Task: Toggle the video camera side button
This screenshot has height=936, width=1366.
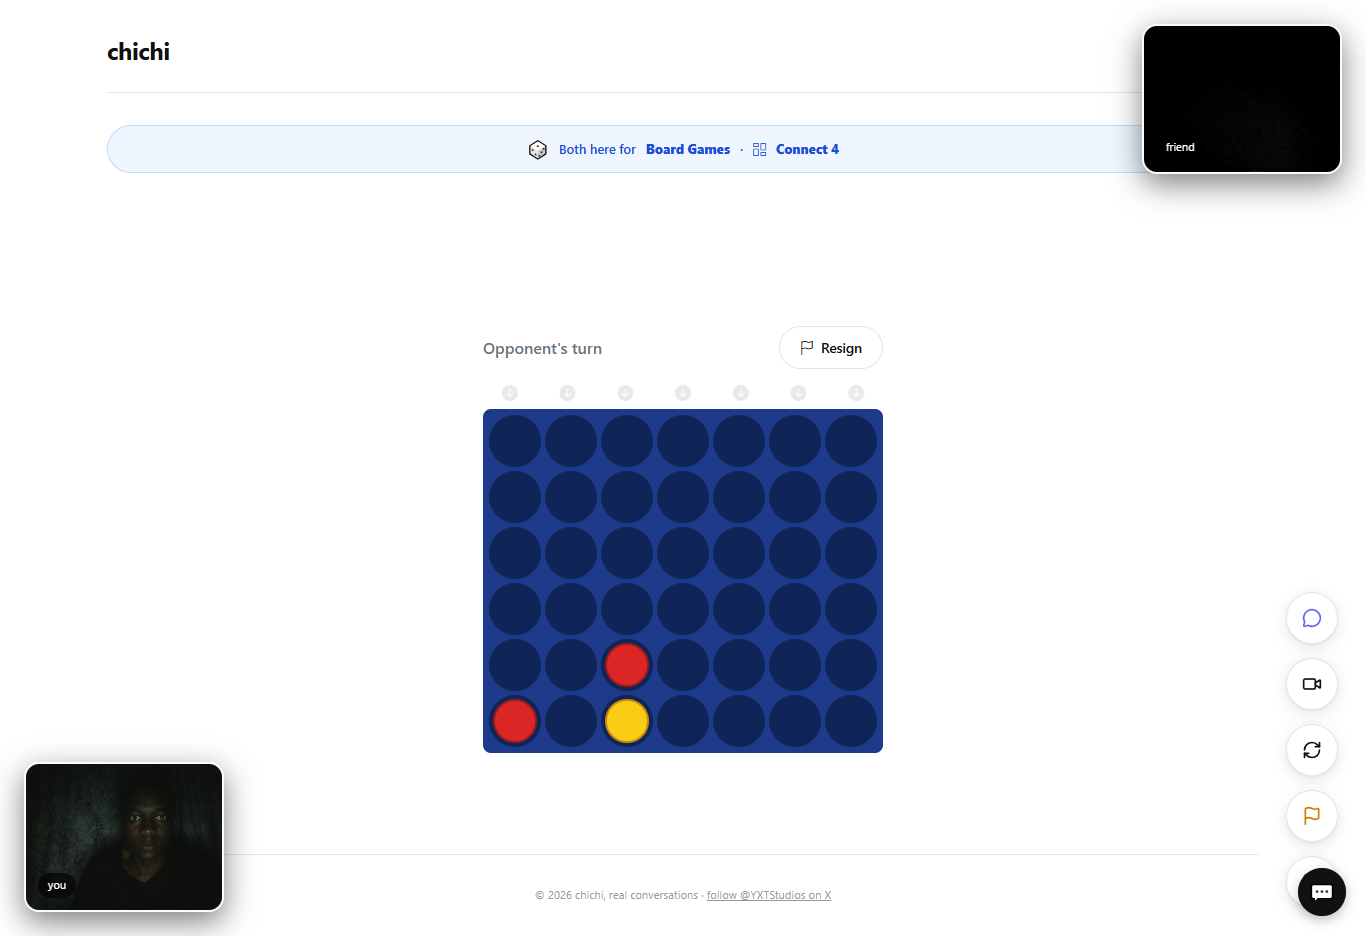Action: (1312, 684)
